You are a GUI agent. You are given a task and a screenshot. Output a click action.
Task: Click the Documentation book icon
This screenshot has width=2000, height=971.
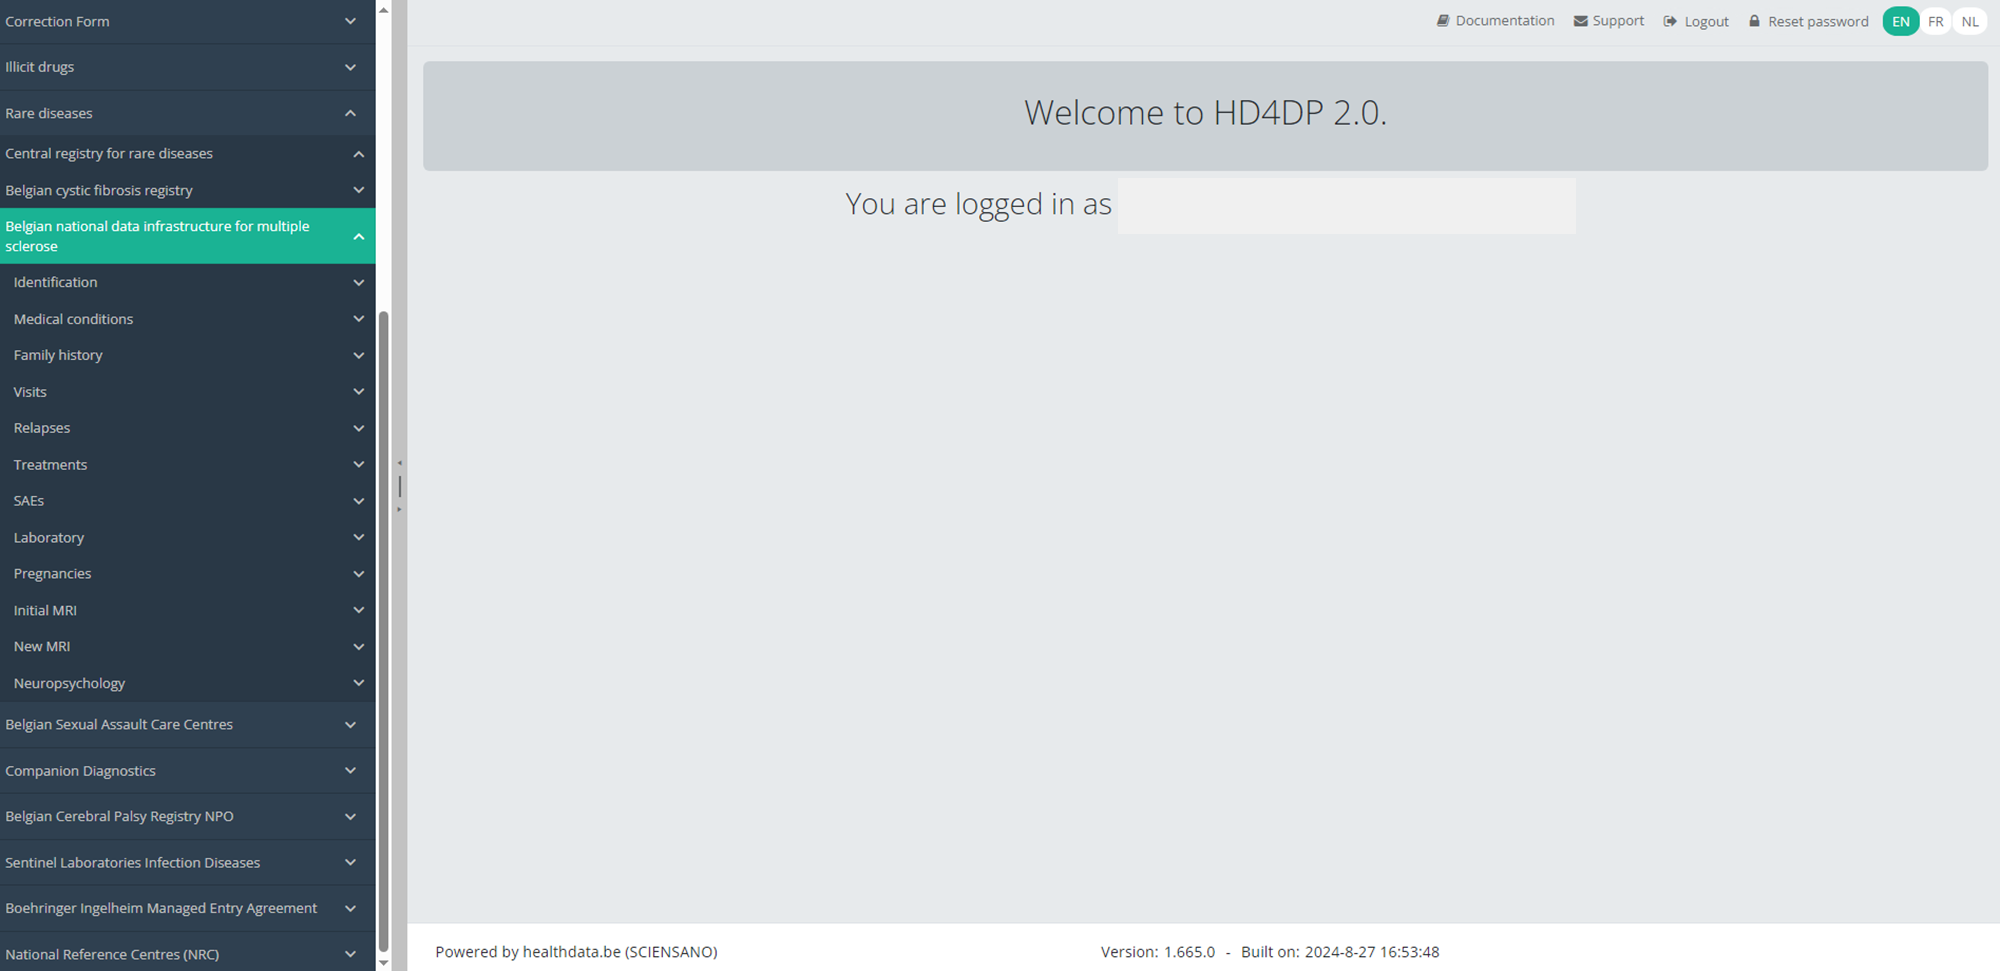tap(1443, 21)
